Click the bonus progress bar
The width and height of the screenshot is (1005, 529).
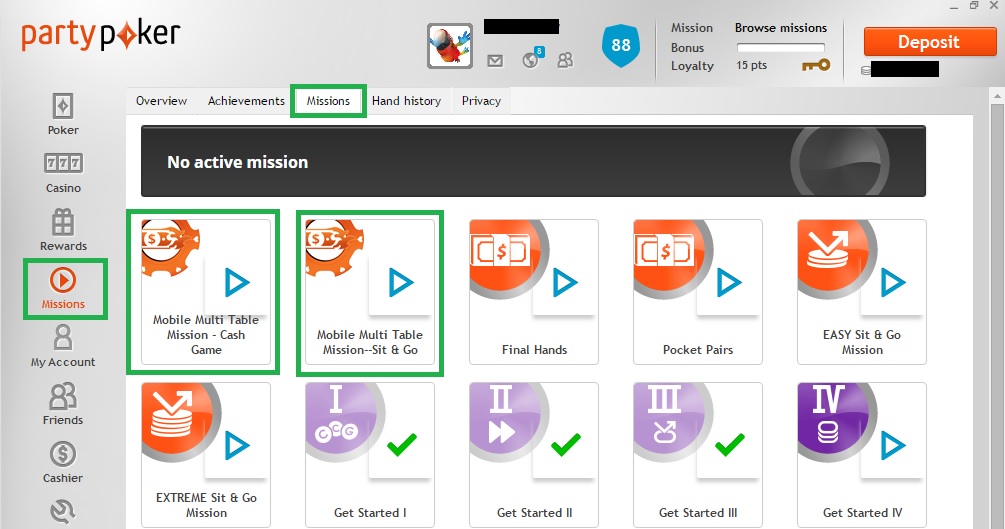(781, 47)
